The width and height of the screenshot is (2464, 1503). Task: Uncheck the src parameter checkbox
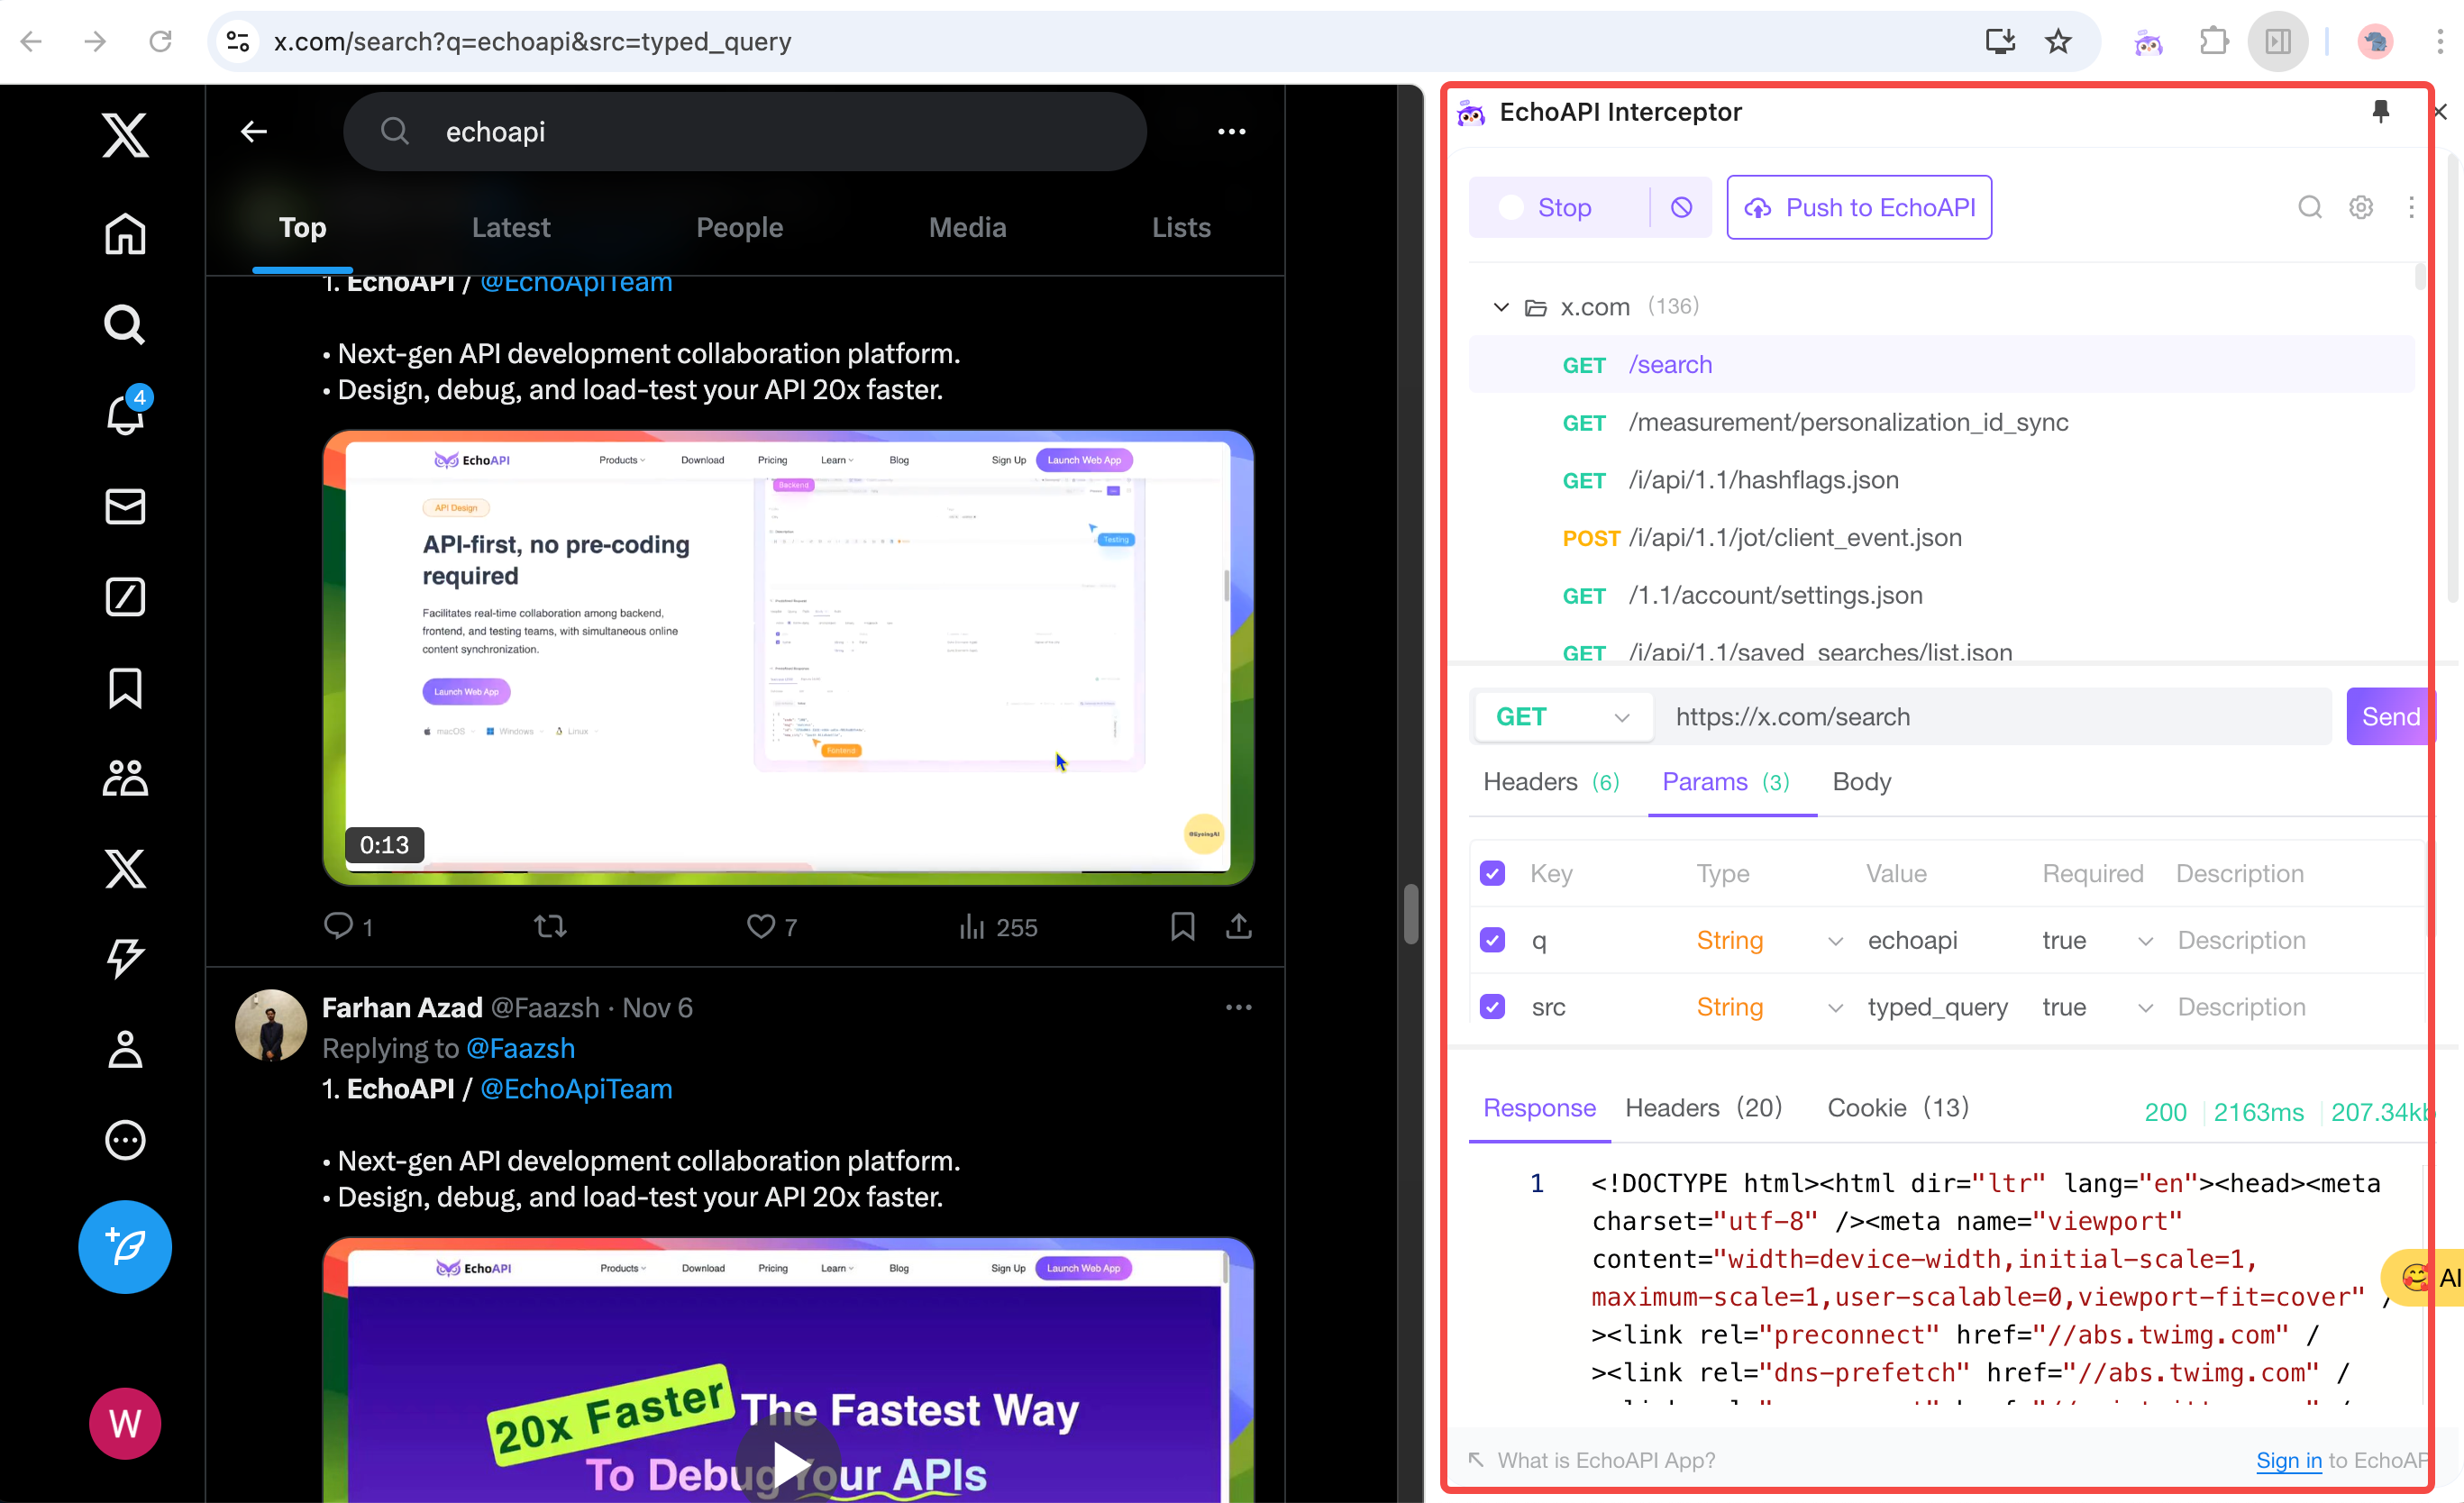point(1492,1006)
